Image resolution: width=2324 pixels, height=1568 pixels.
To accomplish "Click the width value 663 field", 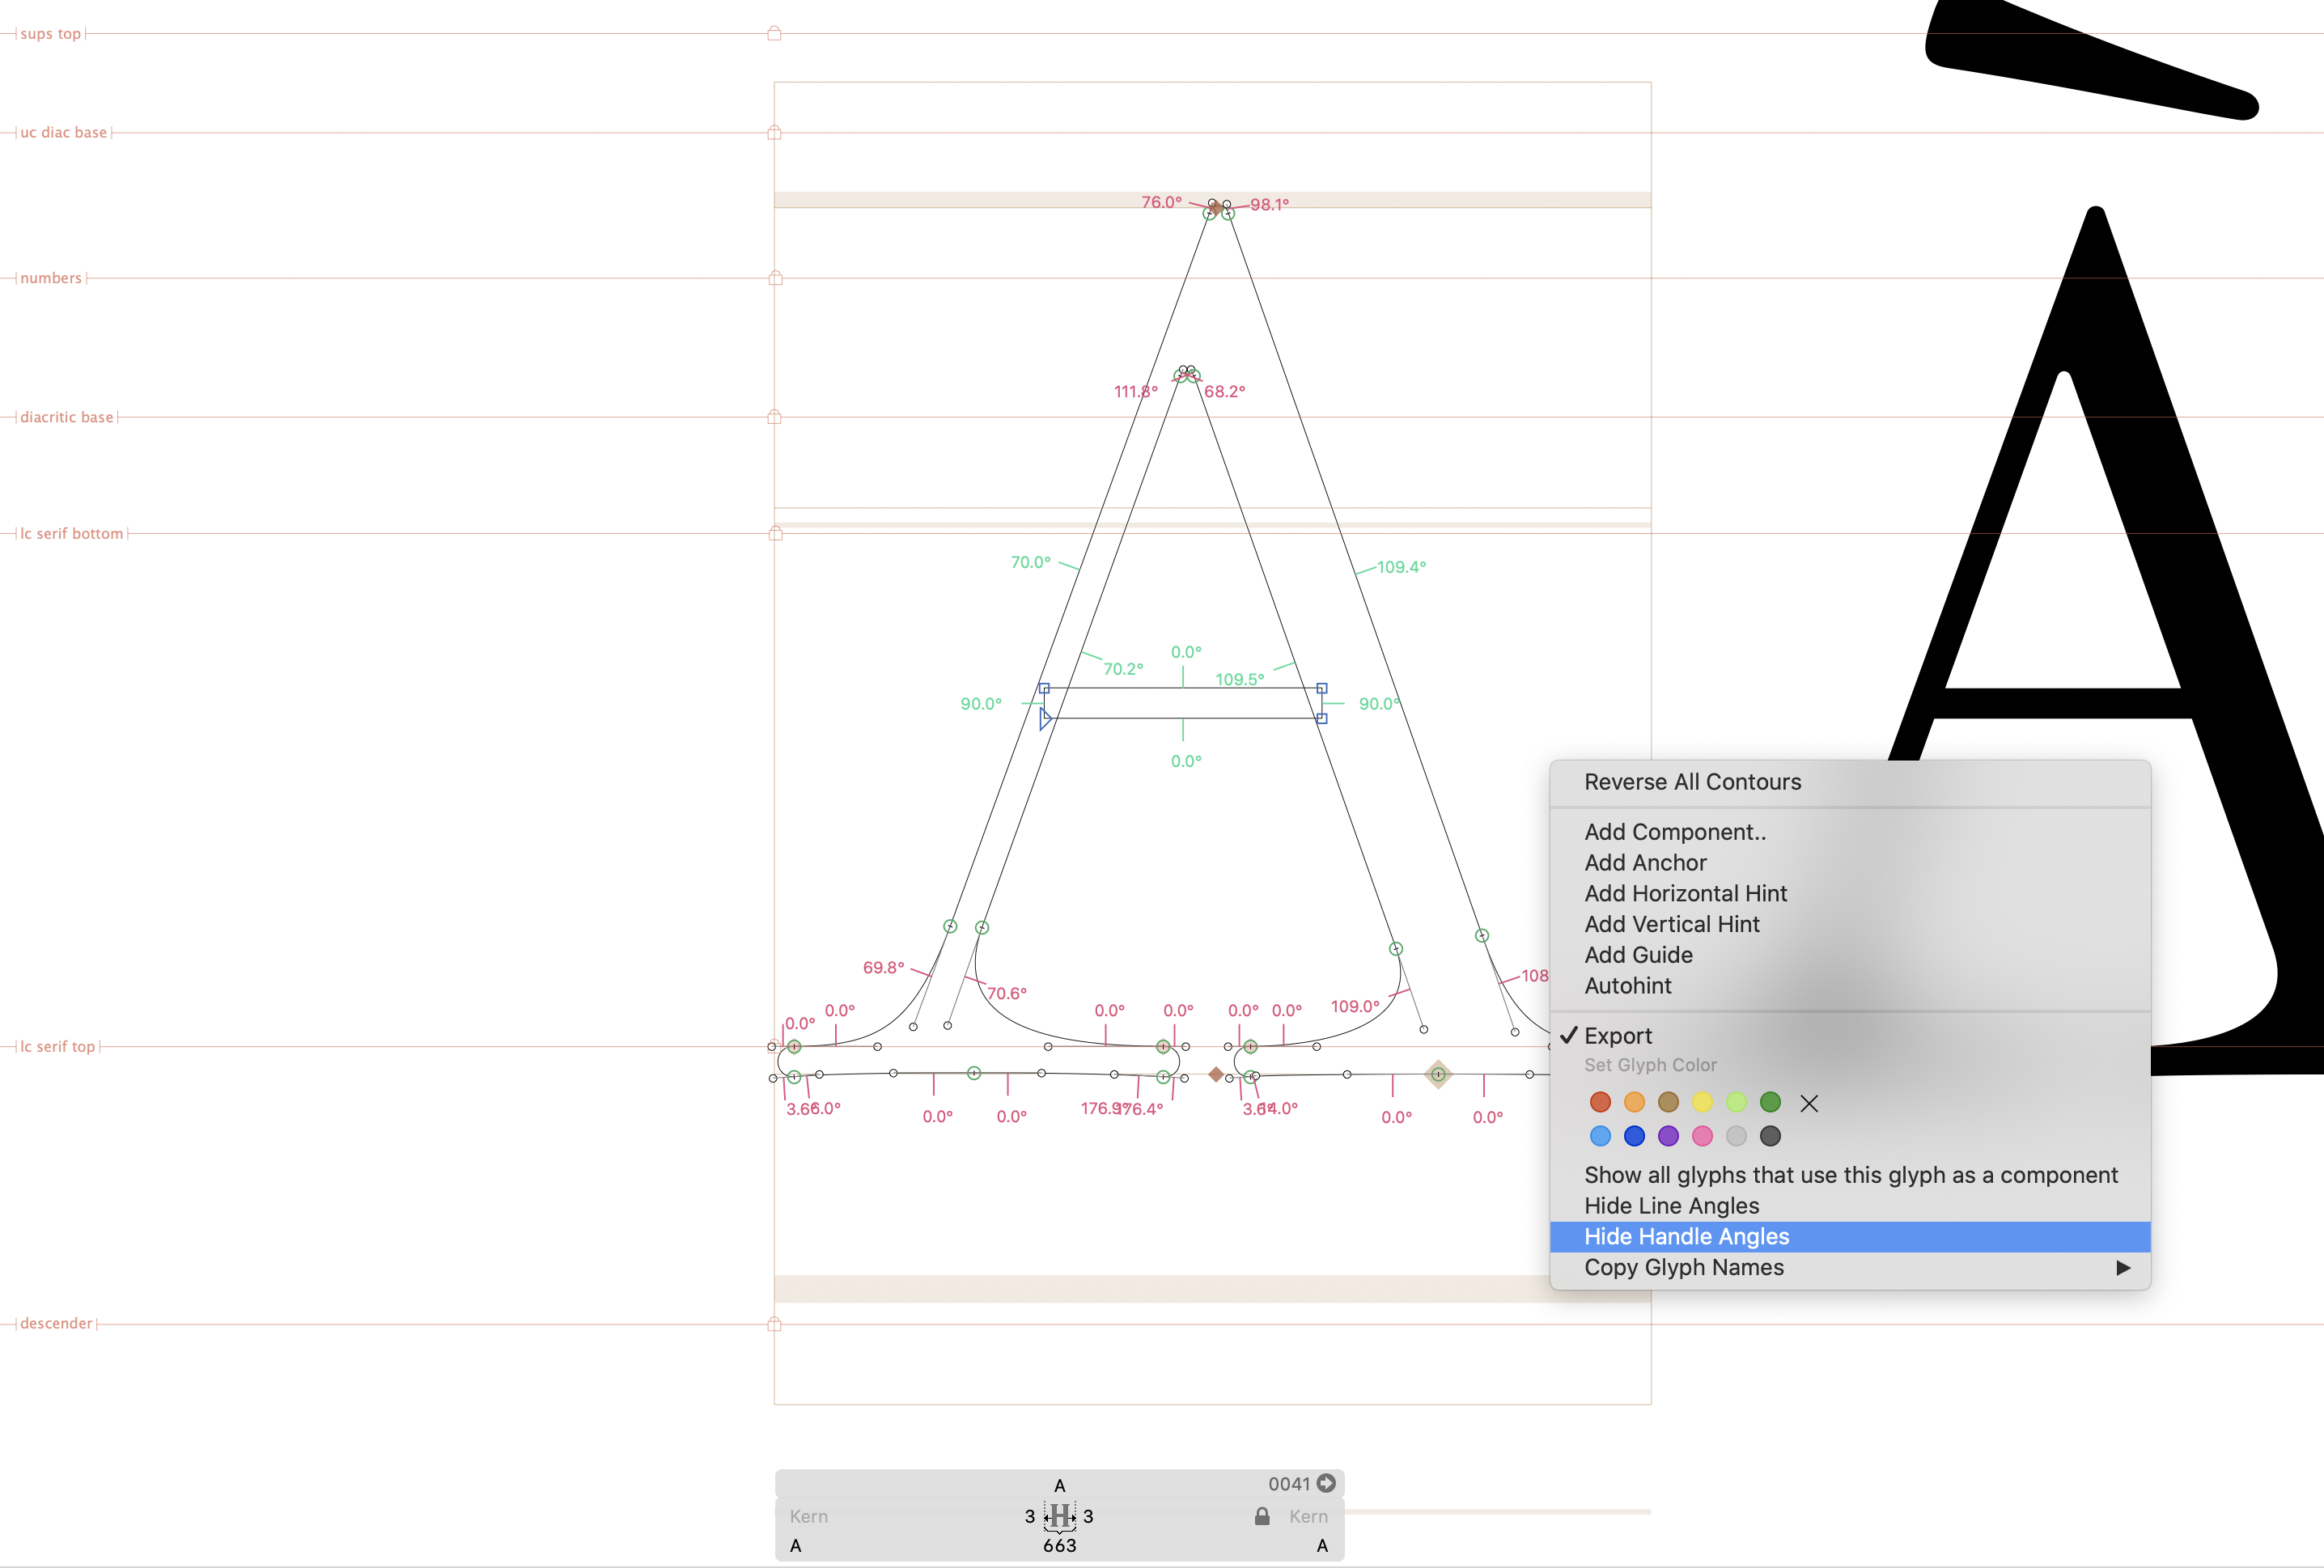I will 1059,1545.
